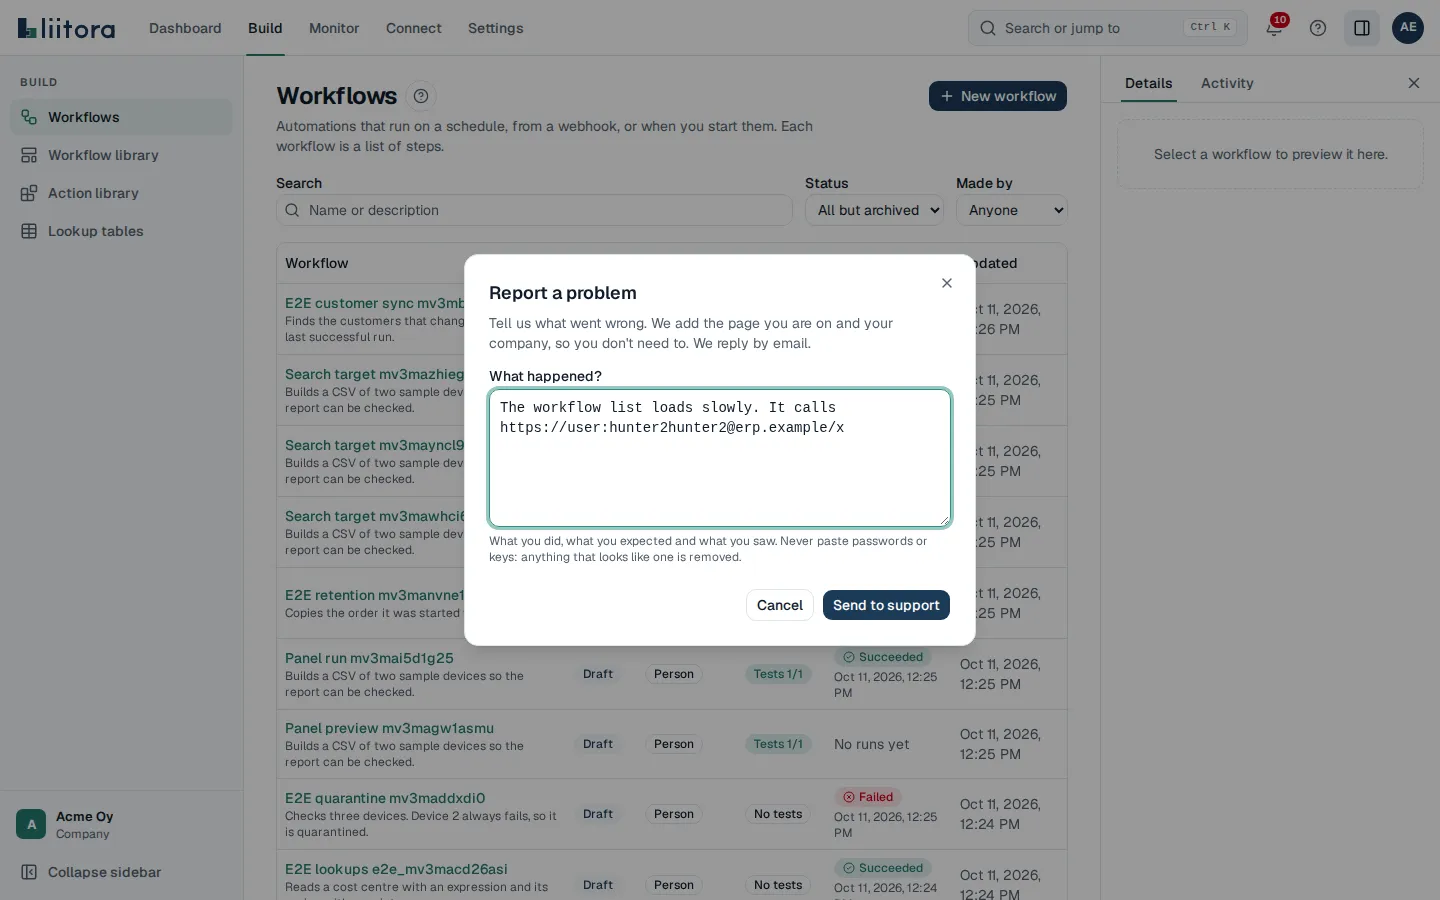Open the E2E quarantine mv3maddxdi0 workflow
This screenshot has height=900, width=1440.
pos(385,798)
